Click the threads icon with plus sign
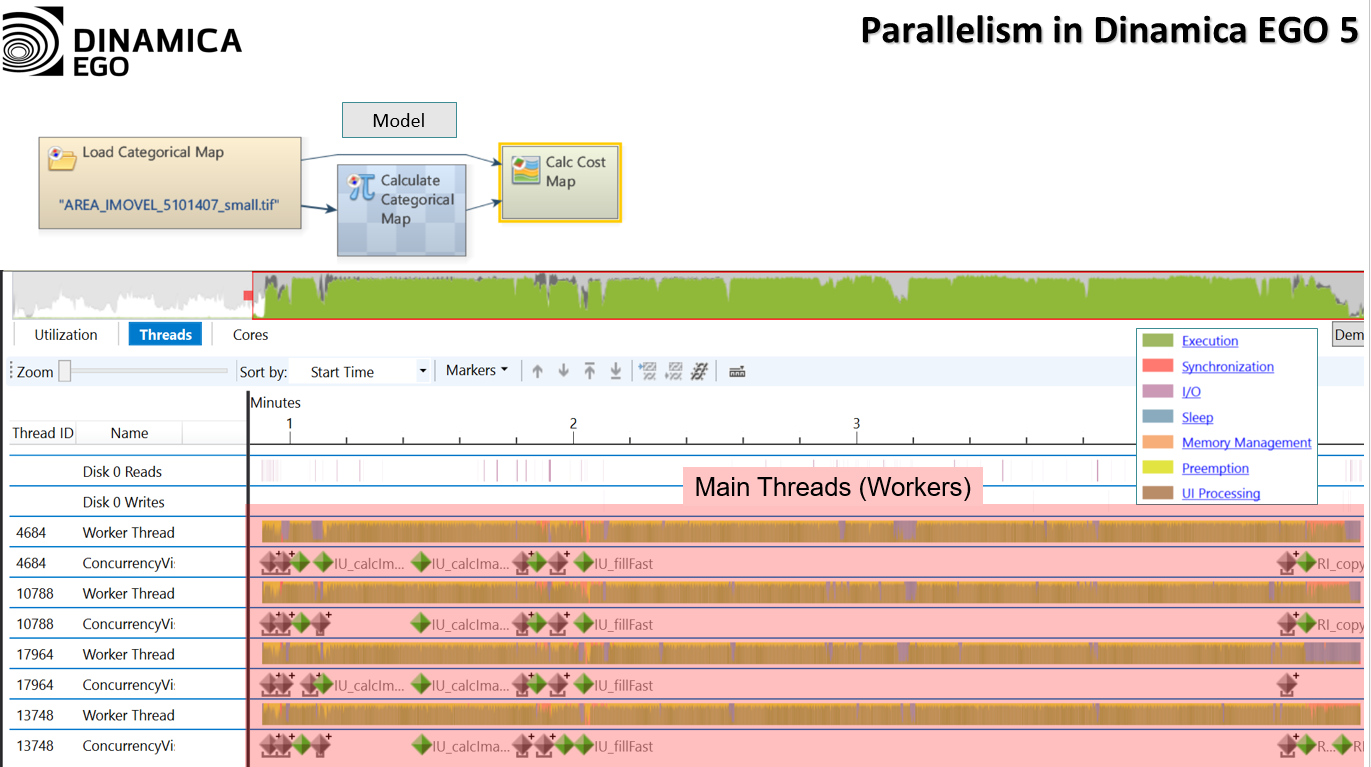This screenshot has width=1371, height=767. 647,371
